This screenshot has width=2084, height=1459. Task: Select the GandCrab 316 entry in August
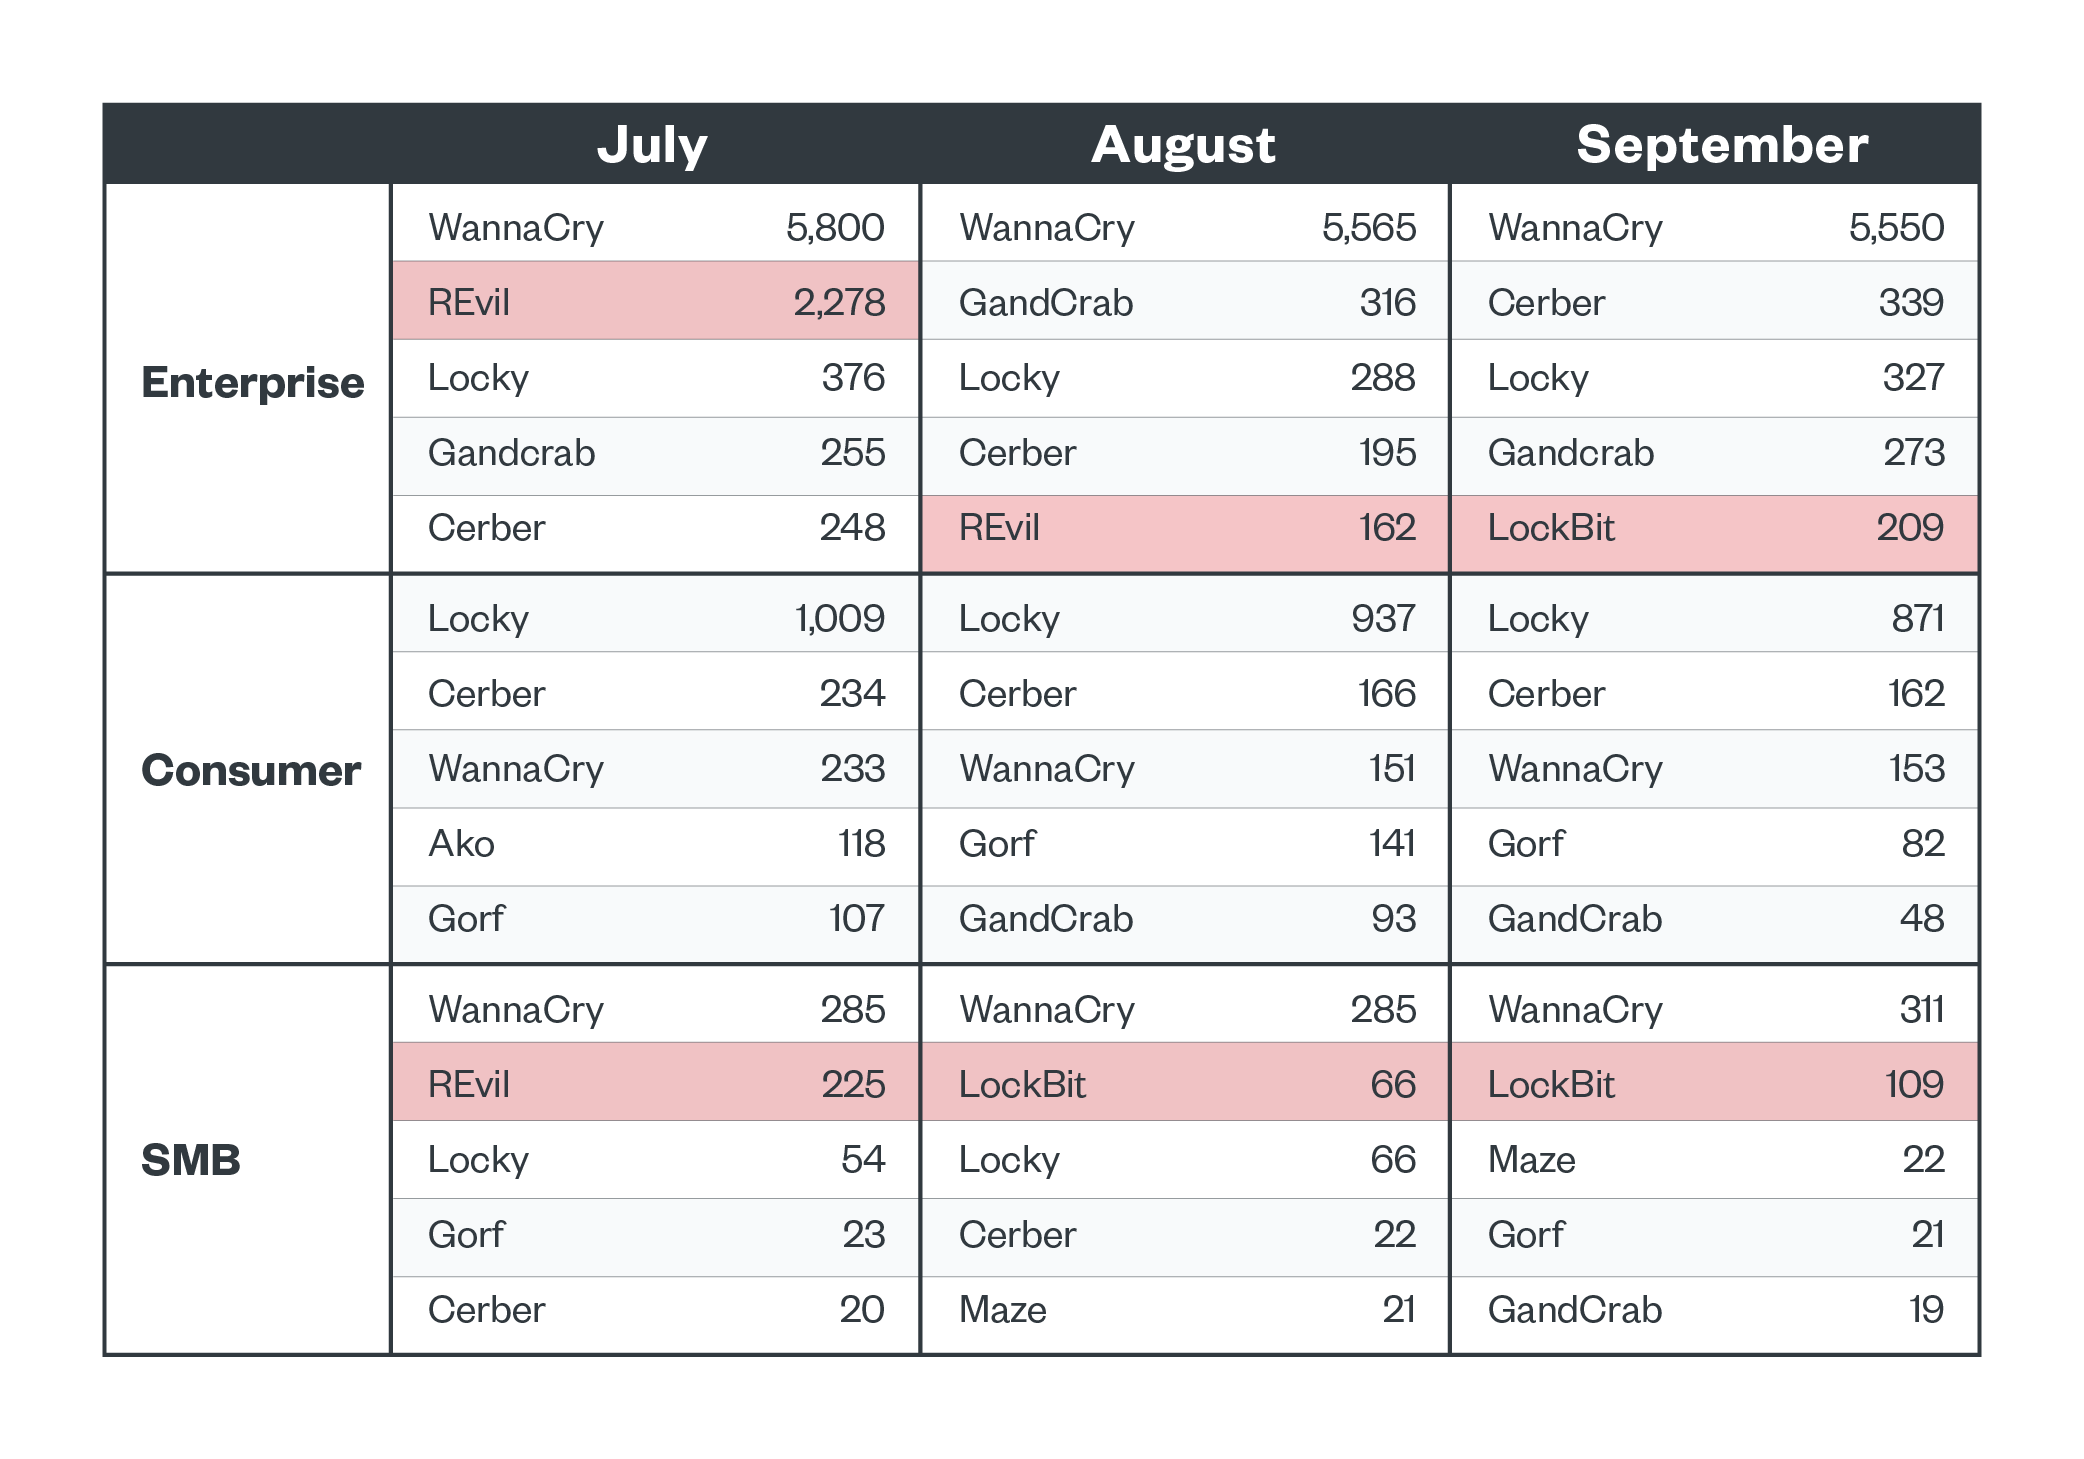click(1185, 302)
